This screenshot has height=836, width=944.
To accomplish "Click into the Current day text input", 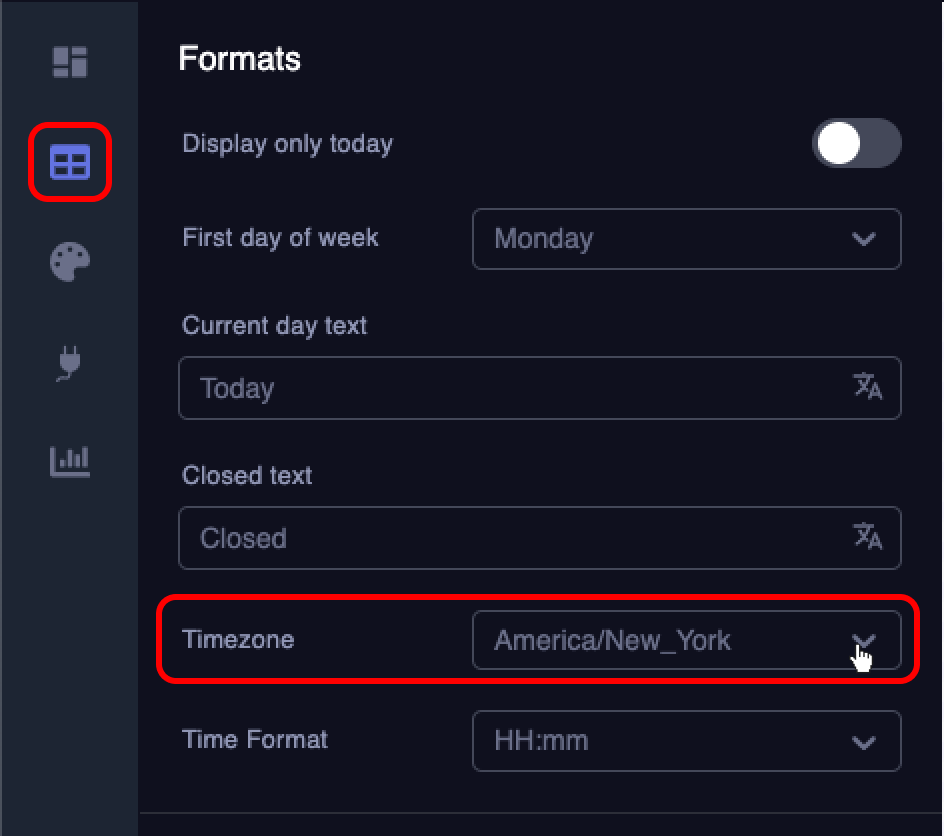I will click(539, 388).
